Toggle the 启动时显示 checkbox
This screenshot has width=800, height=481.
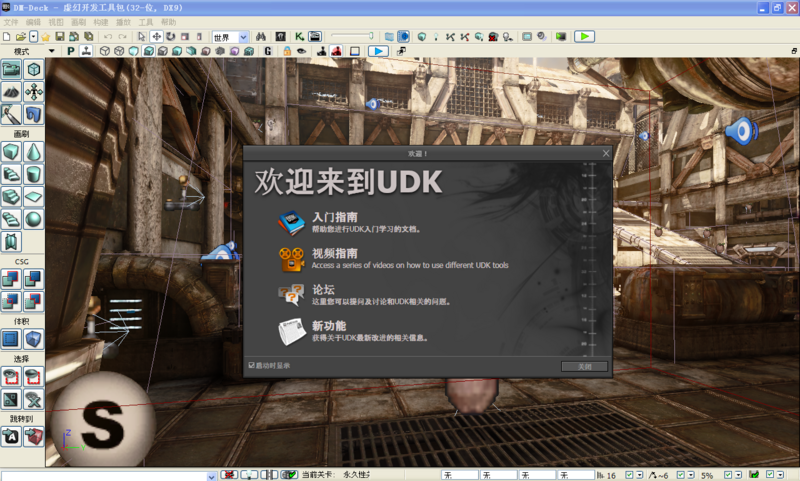coord(252,365)
